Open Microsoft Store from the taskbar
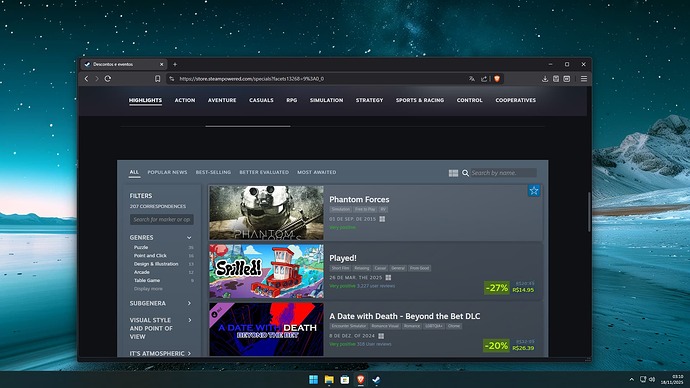 [x=345, y=379]
